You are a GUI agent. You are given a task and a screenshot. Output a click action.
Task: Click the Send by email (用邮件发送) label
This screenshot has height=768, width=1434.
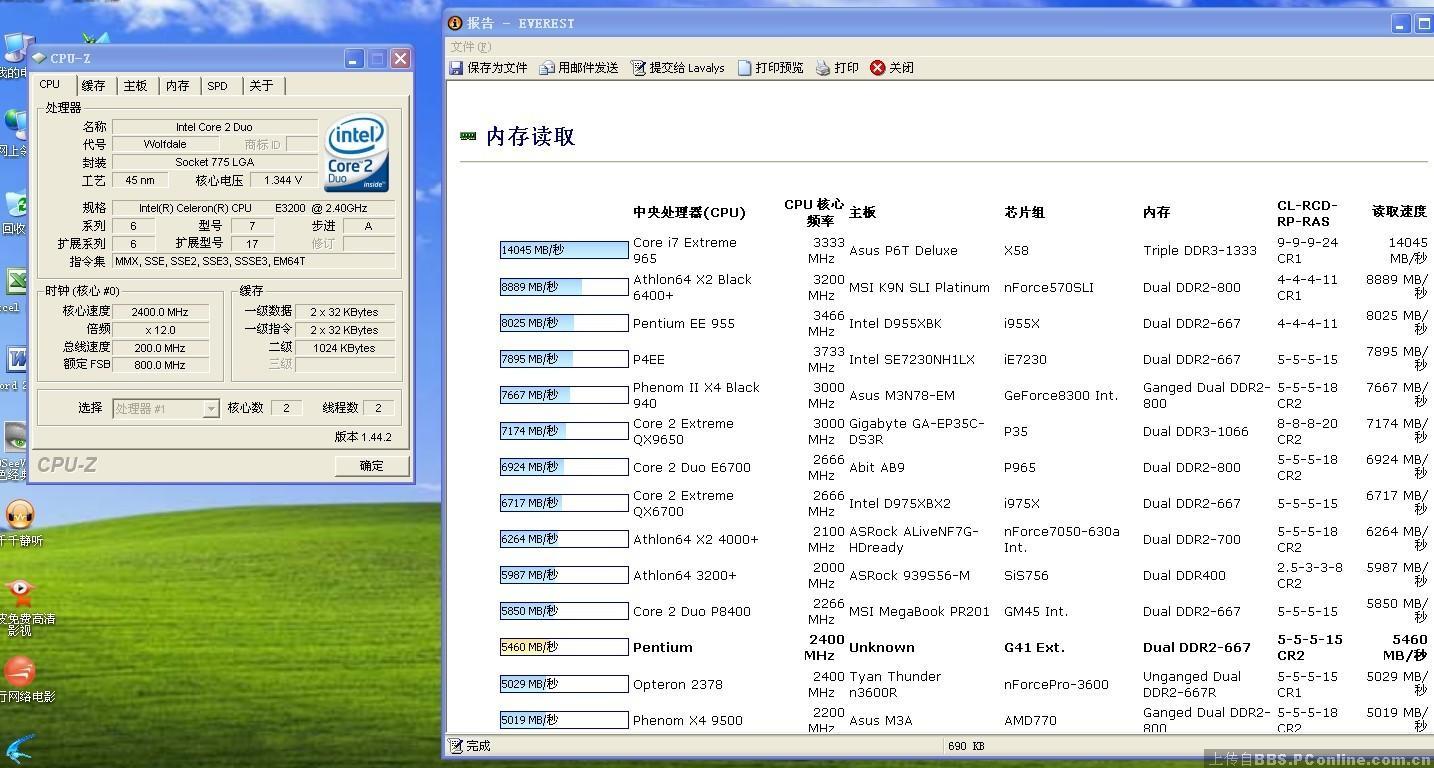point(588,68)
